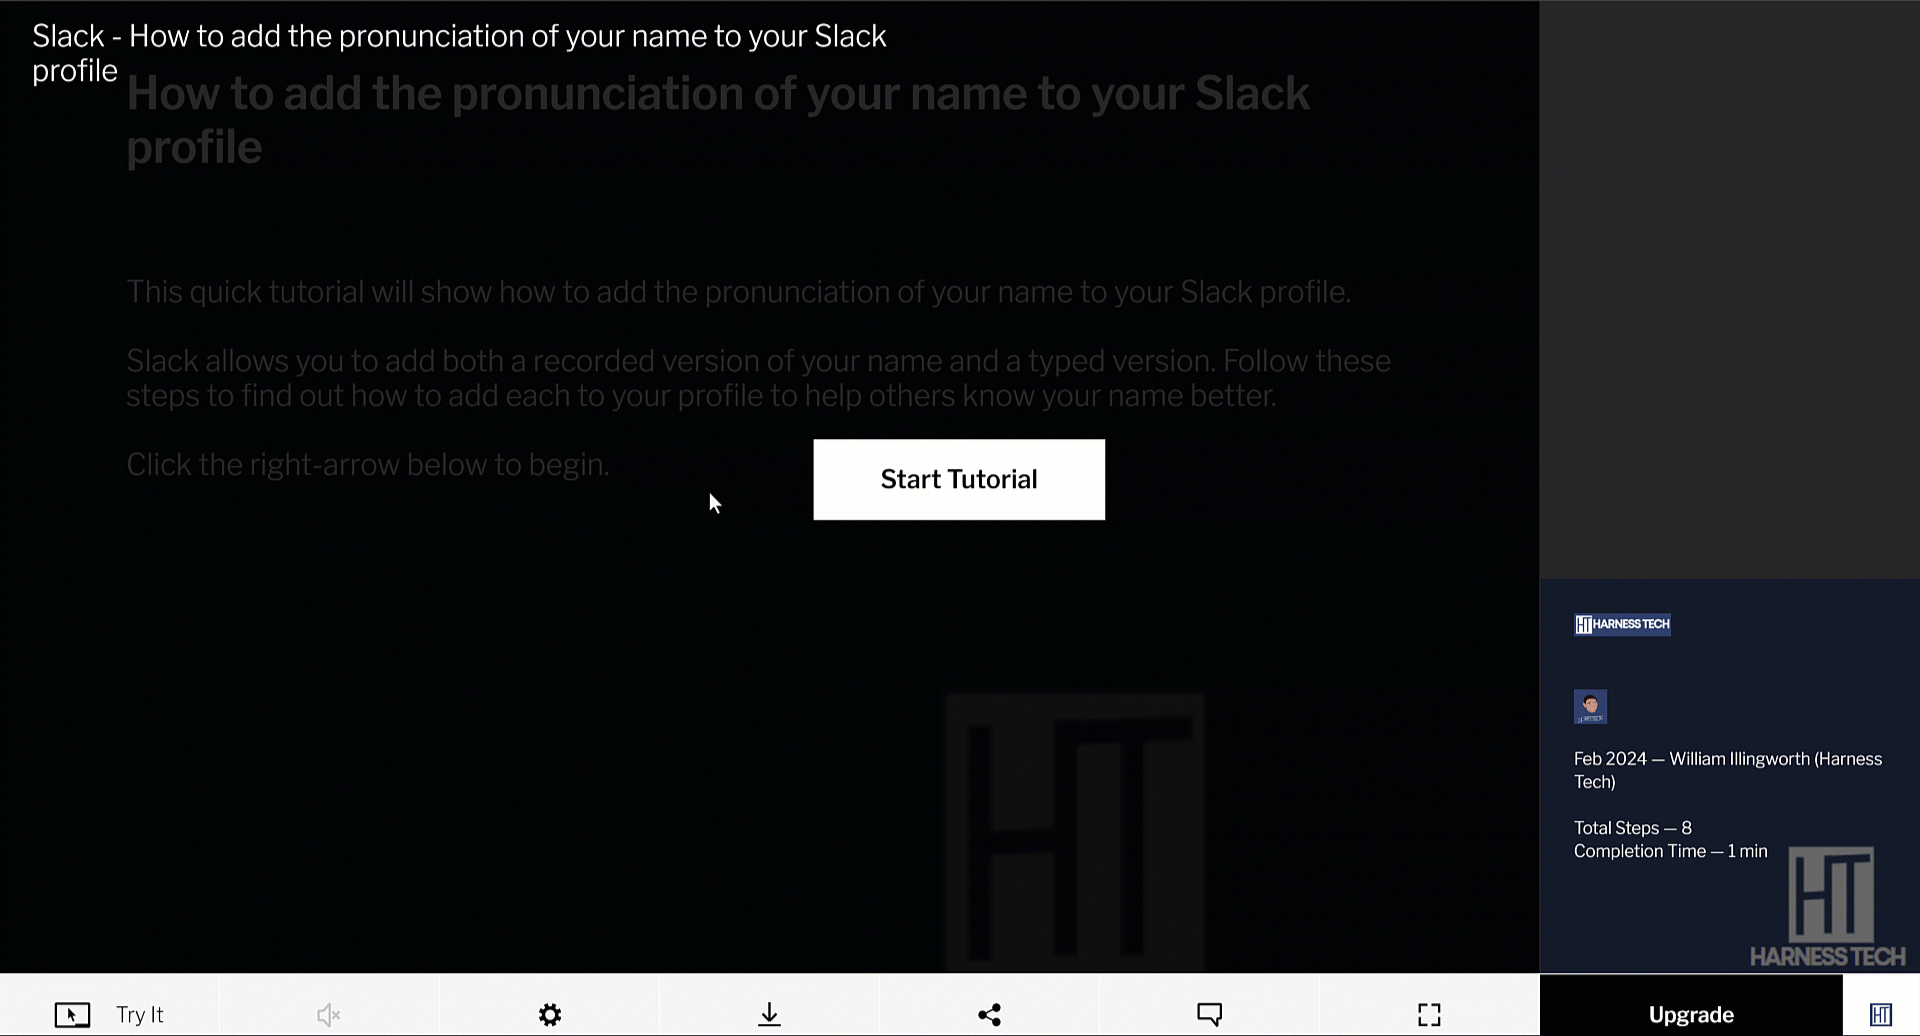Click William Illingworth's avatar thumbnail
This screenshot has width=1920, height=1036.
point(1590,706)
